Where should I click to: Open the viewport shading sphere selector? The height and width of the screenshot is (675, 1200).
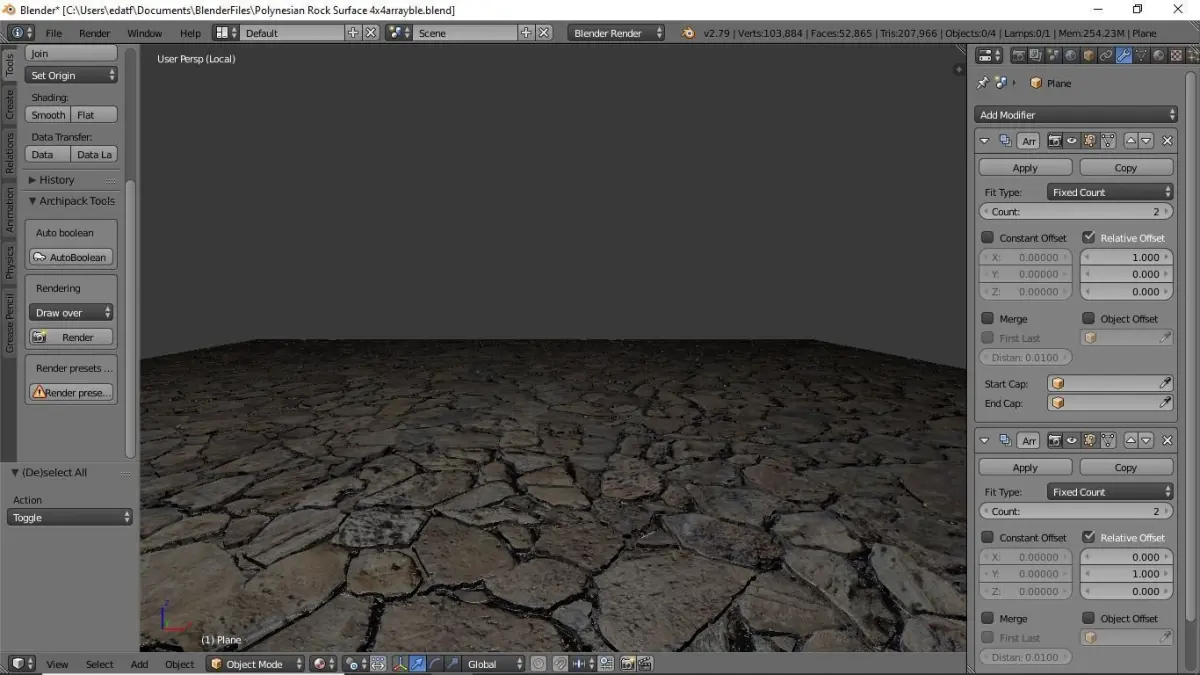pyautogui.click(x=324, y=663)
